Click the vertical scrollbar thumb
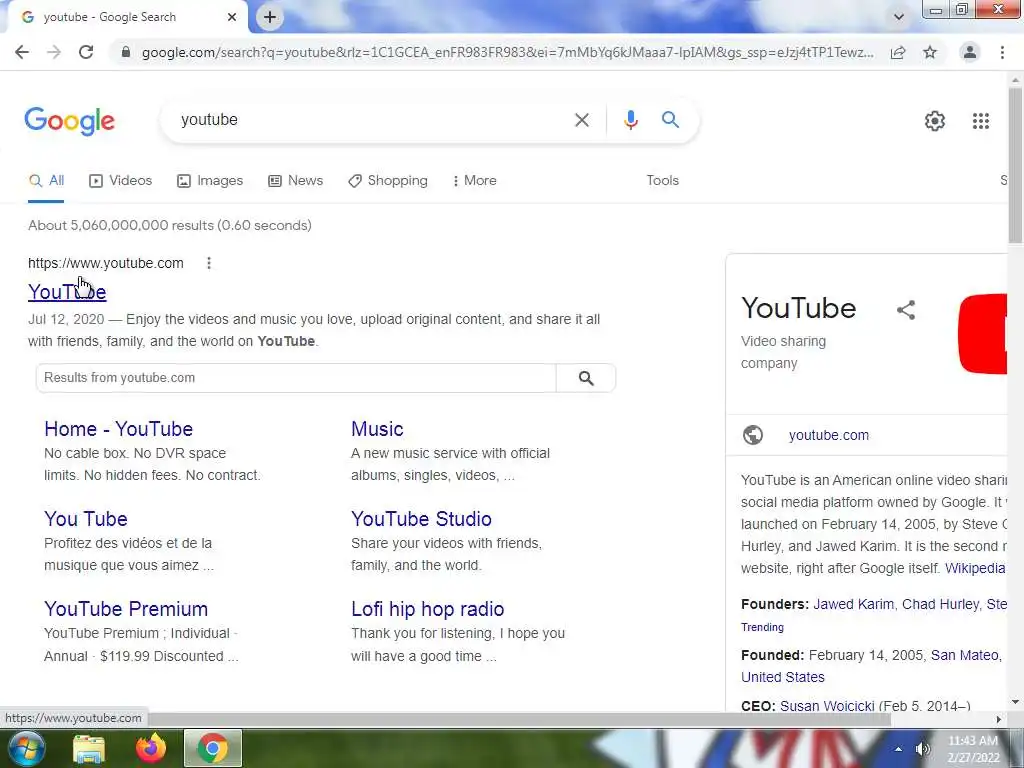The image size is (1024, 768). coord(1015,165)
